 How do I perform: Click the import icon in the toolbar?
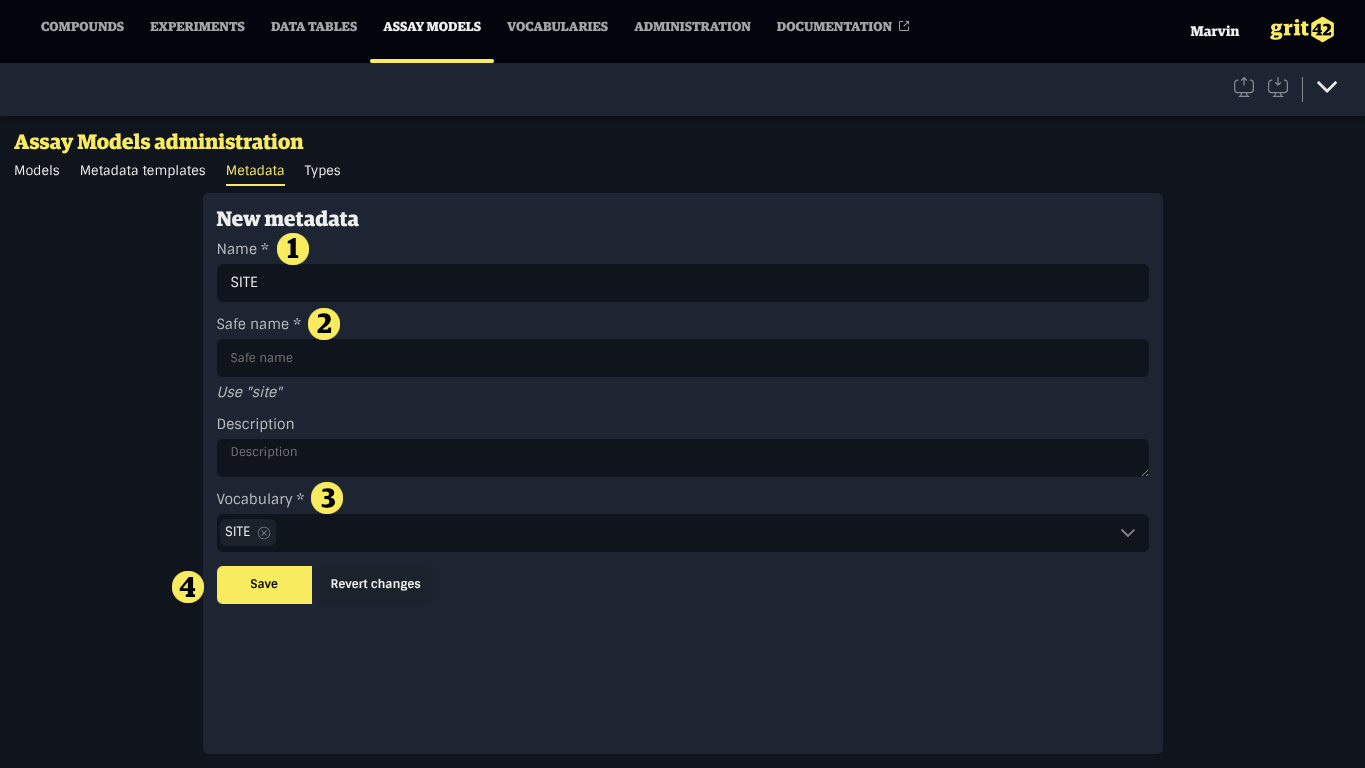click(1244, 87)
